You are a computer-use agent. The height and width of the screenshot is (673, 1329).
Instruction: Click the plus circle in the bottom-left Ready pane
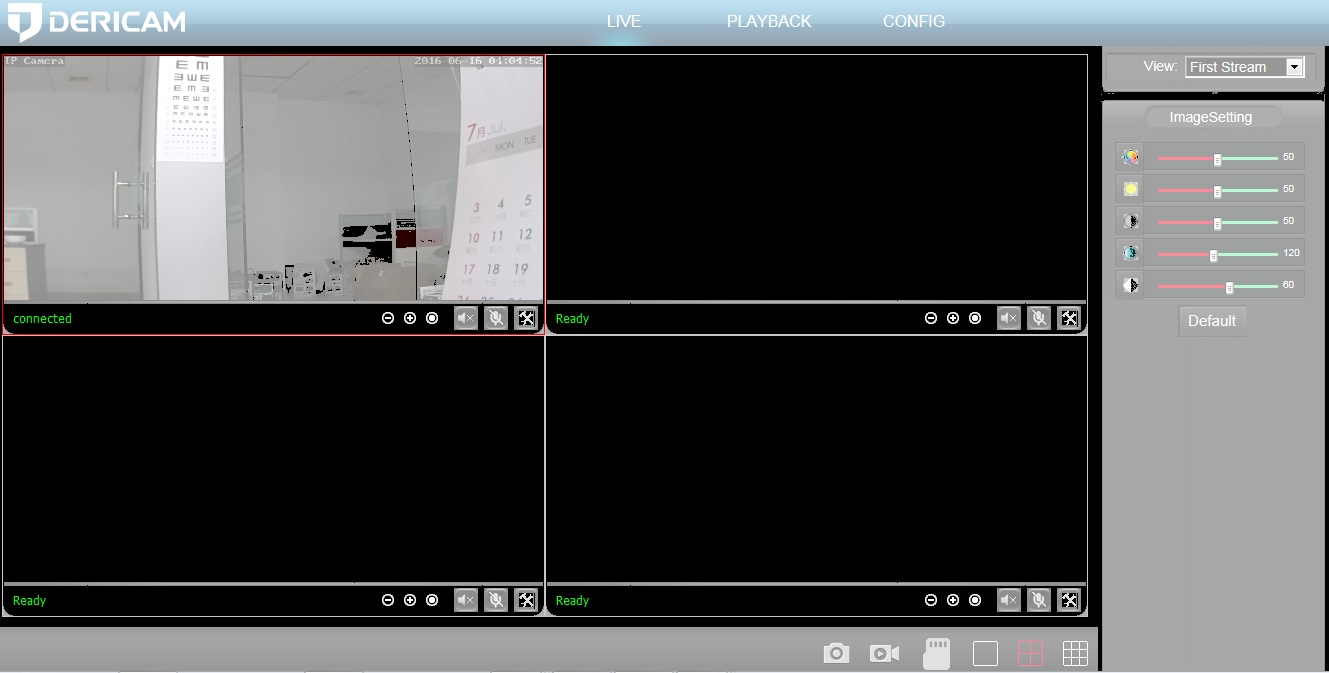pos(410,600)
